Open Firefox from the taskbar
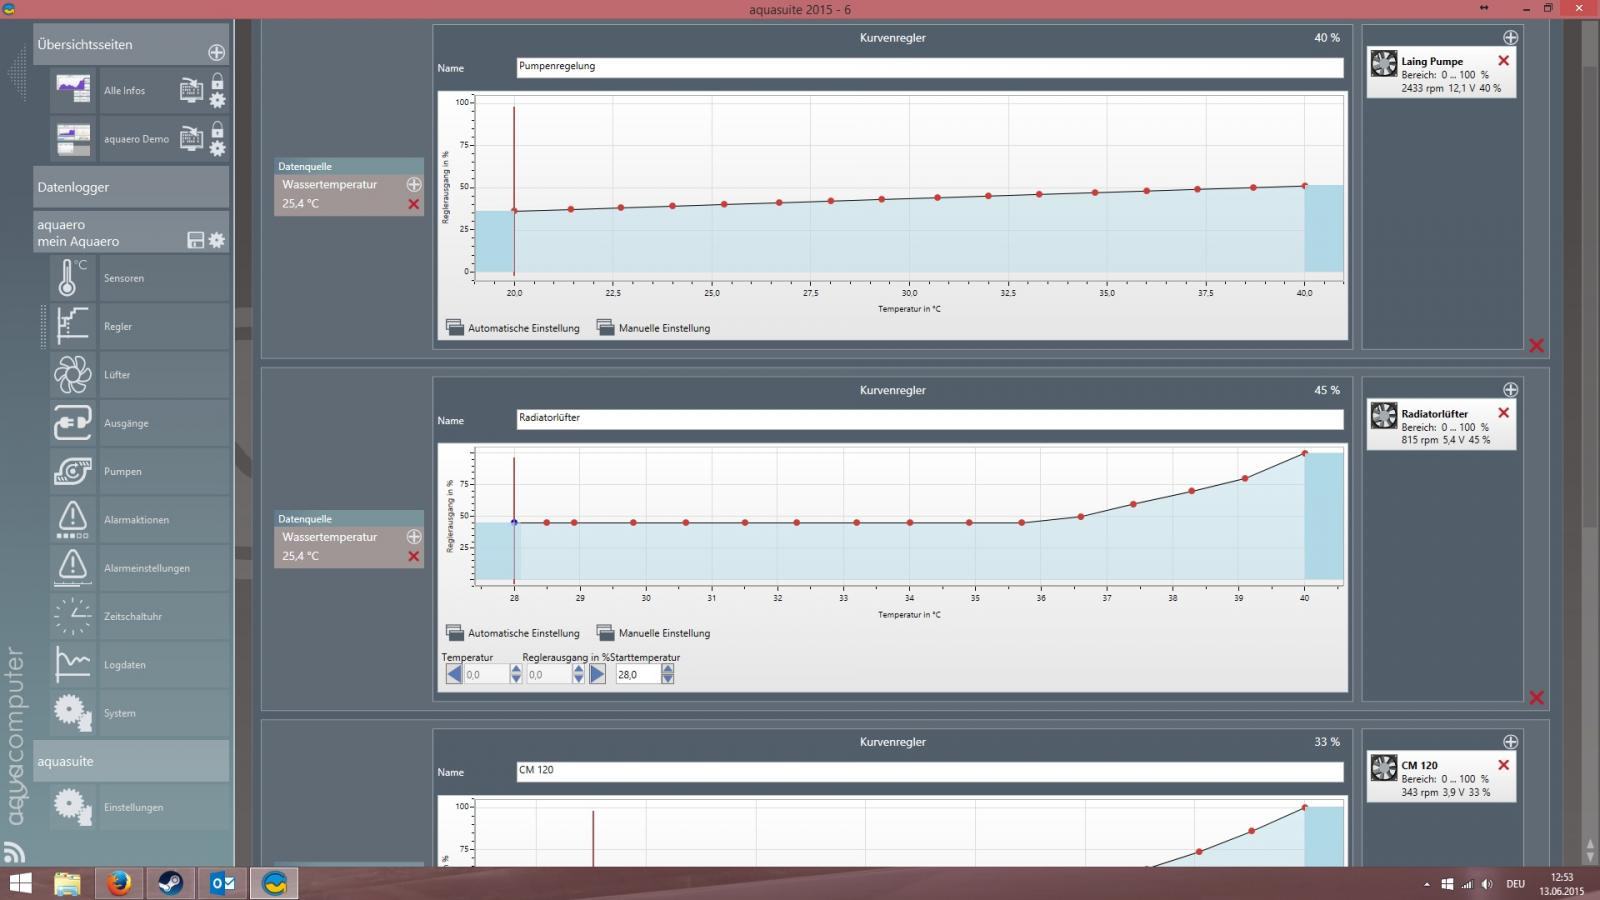This screenshot has height=900, width=1600. 119,884
